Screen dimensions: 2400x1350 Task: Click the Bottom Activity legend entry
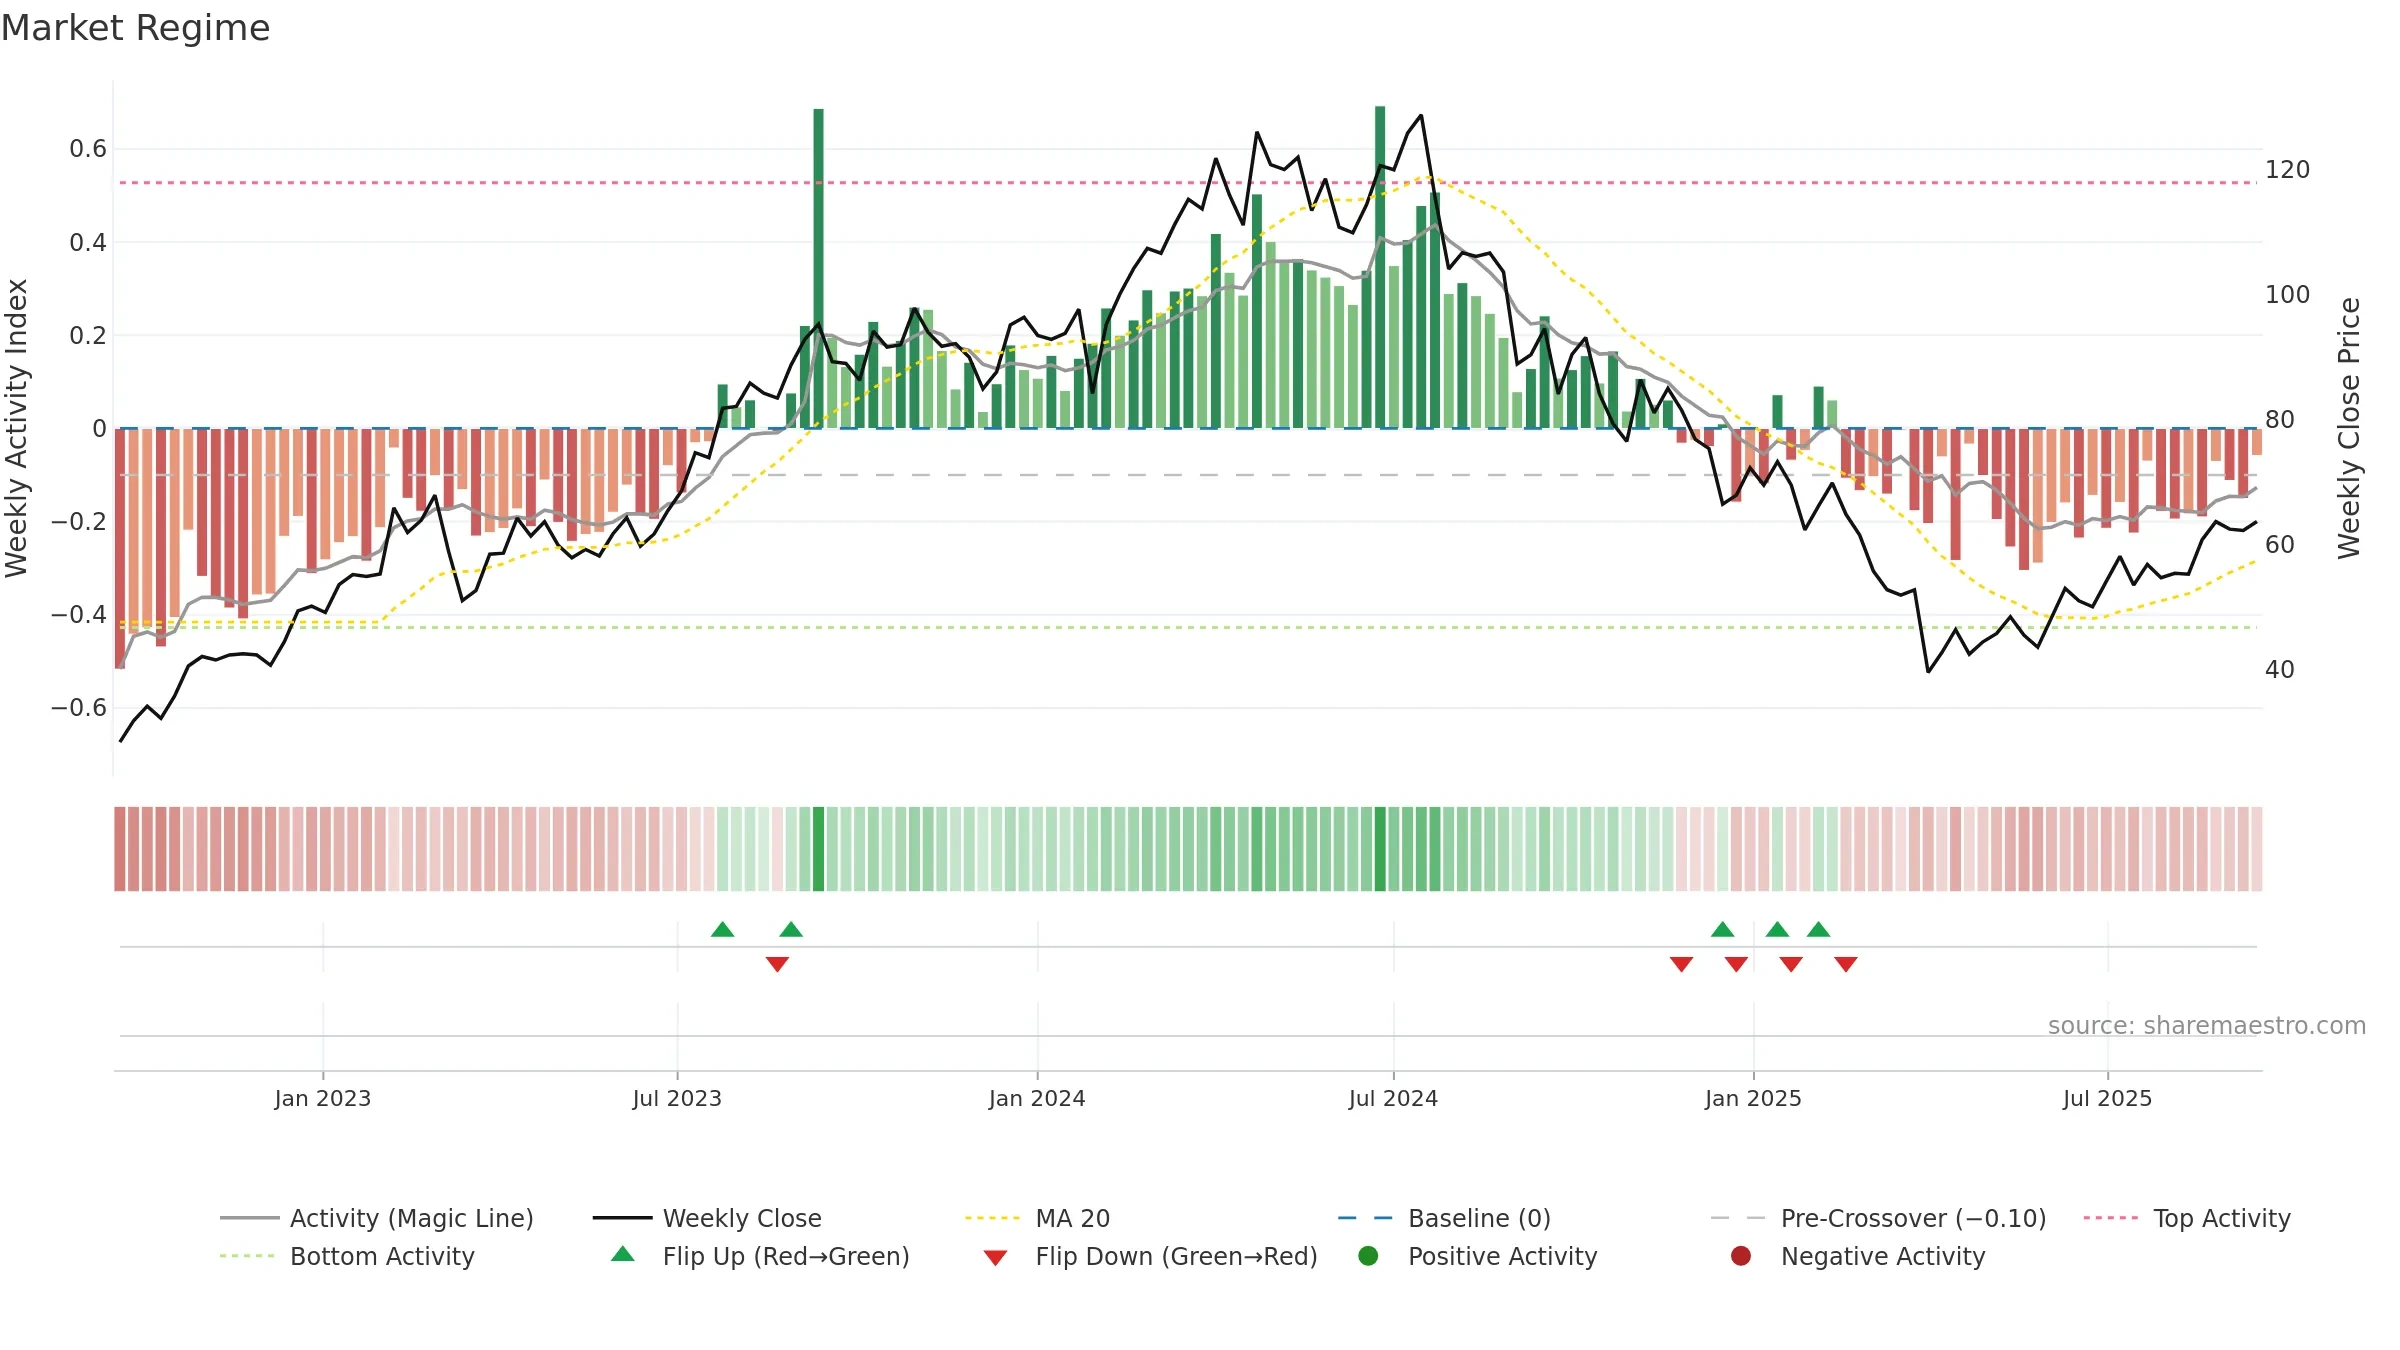tap(347, 1256)
